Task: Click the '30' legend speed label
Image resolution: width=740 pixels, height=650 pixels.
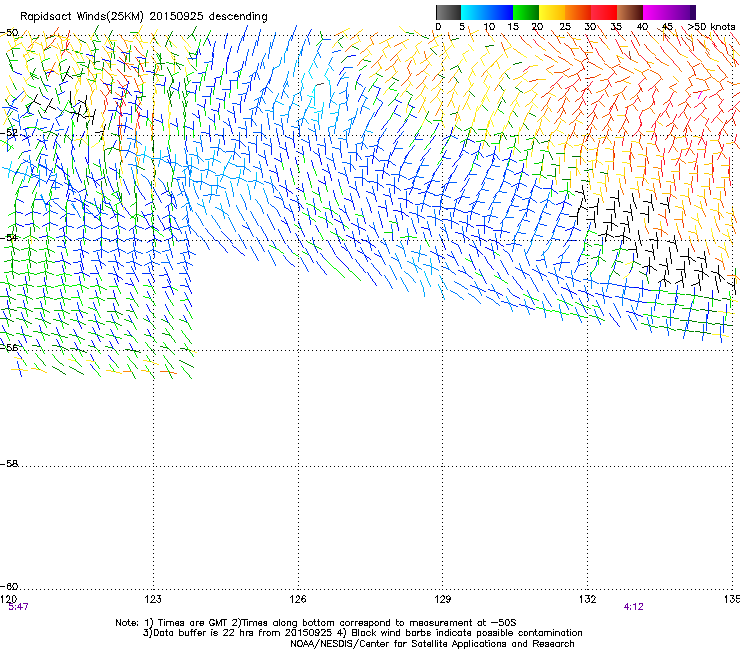Action: [x=590, y=27]
